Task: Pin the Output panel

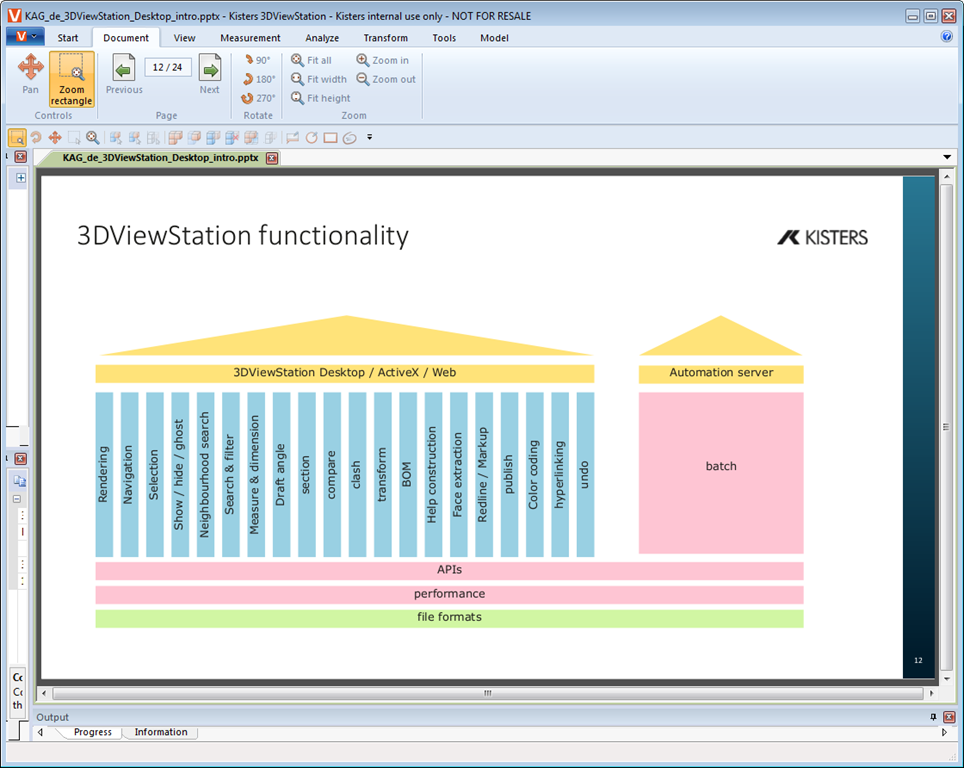Action: 933,717
